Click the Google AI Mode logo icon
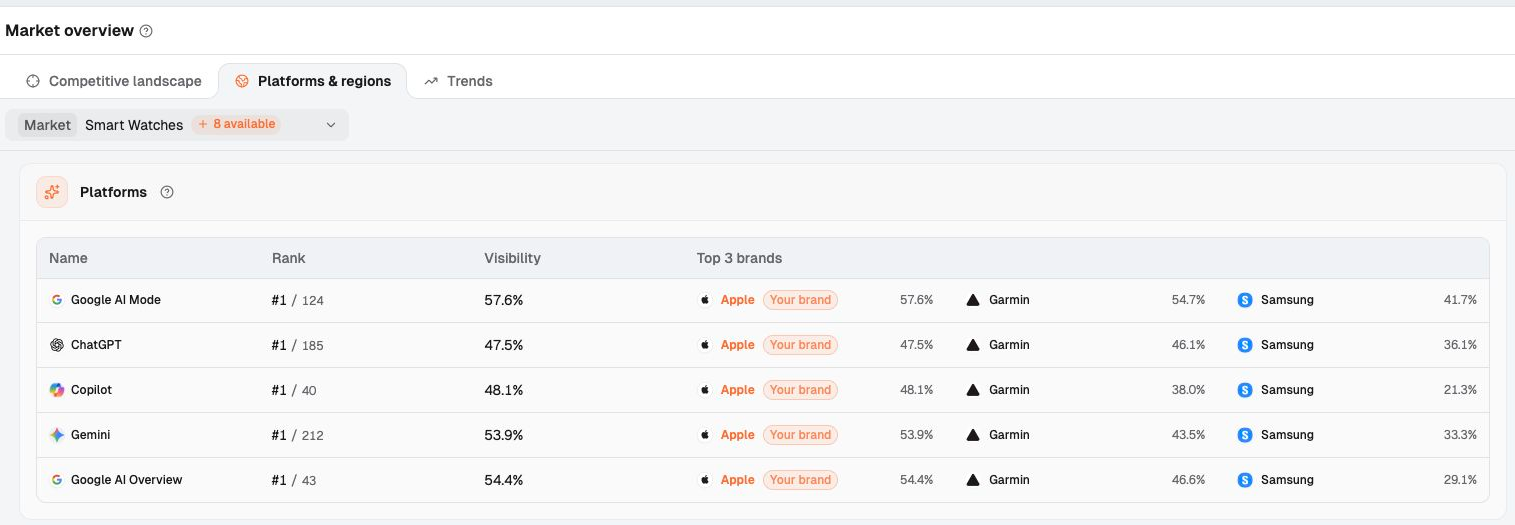 (57, 300)
